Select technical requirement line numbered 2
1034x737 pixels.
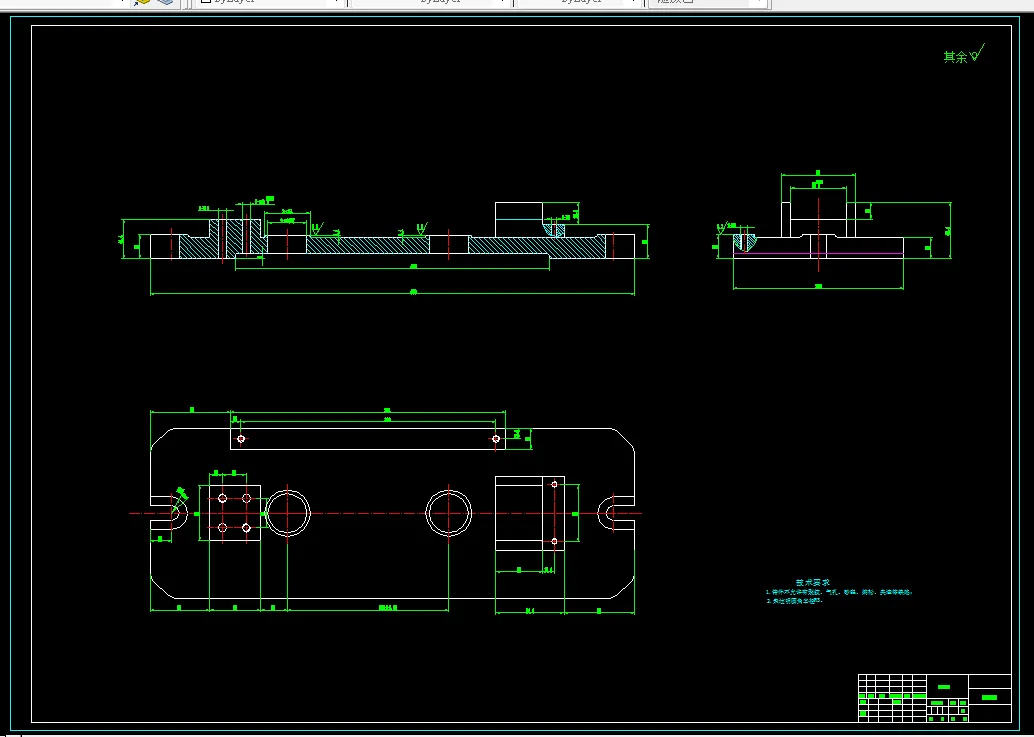(794, 601)
